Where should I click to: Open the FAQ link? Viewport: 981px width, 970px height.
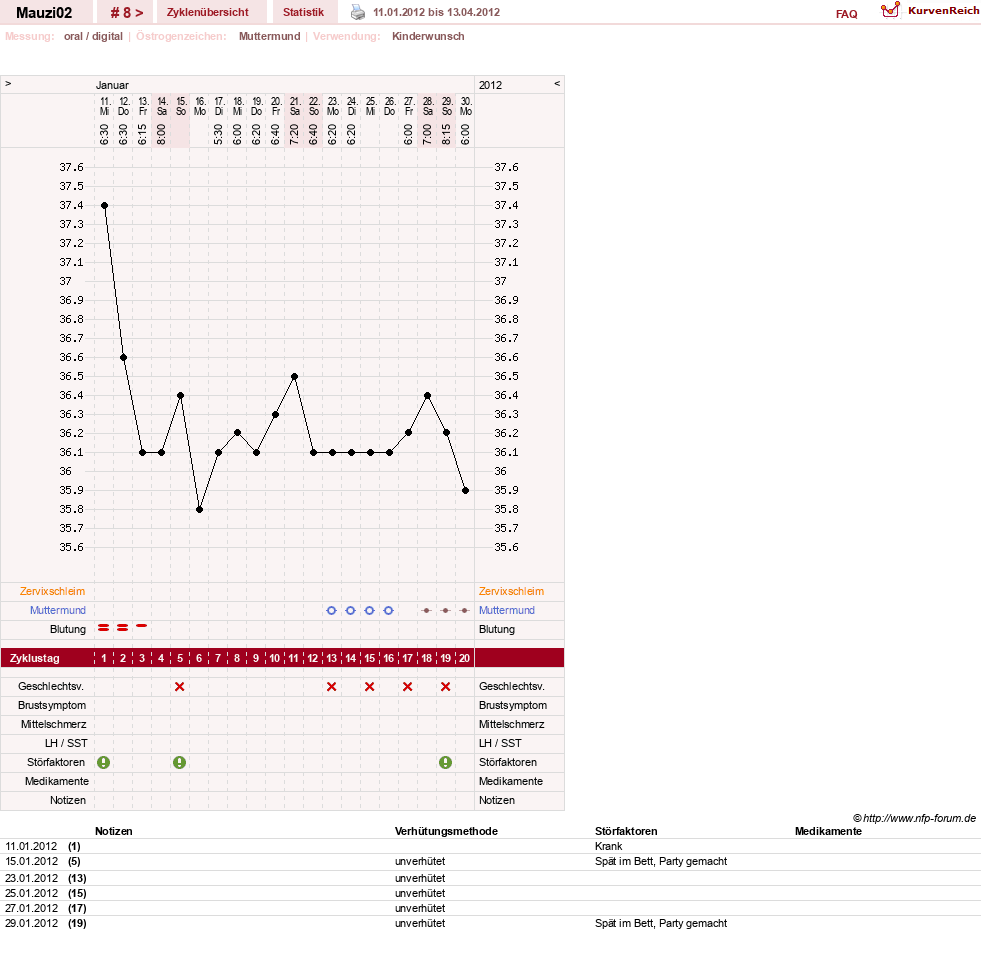click(x=846, y=14)
